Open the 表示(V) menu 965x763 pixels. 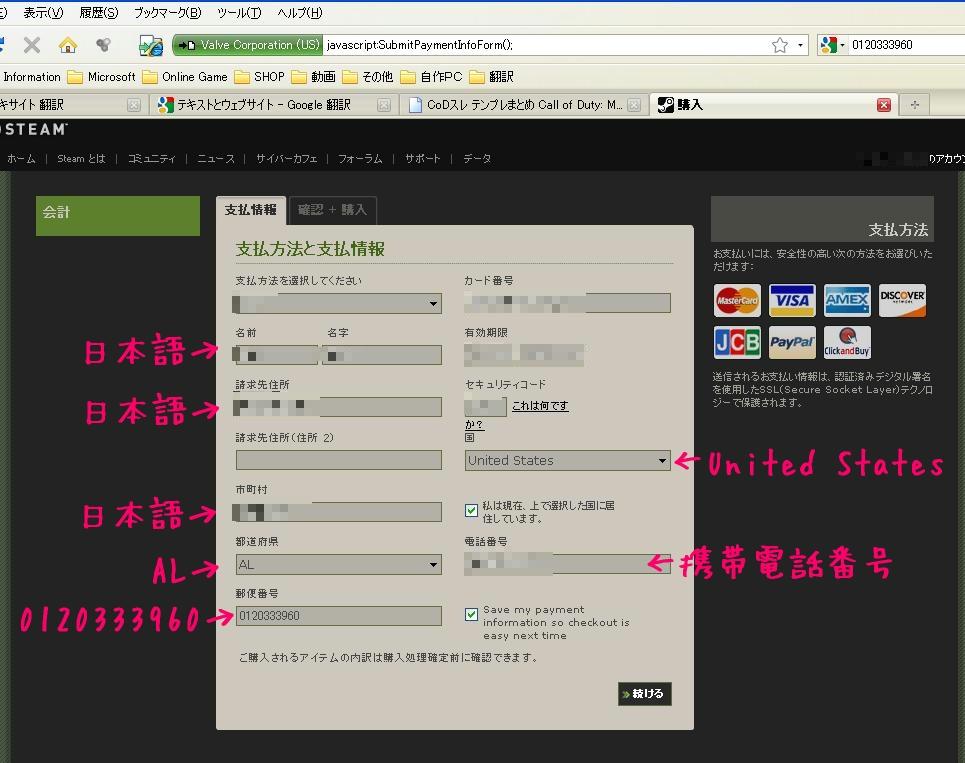pos(43,12)
